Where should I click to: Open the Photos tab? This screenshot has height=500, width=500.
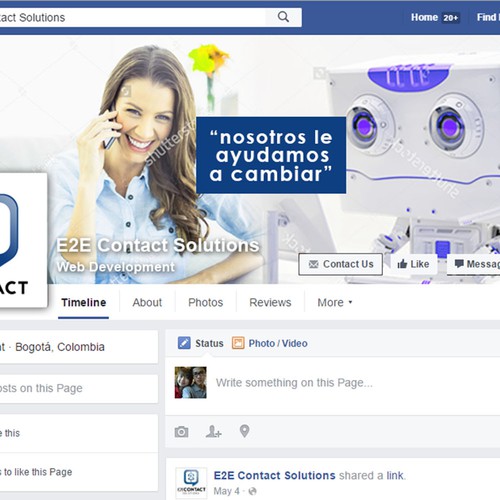coord(205,302)
